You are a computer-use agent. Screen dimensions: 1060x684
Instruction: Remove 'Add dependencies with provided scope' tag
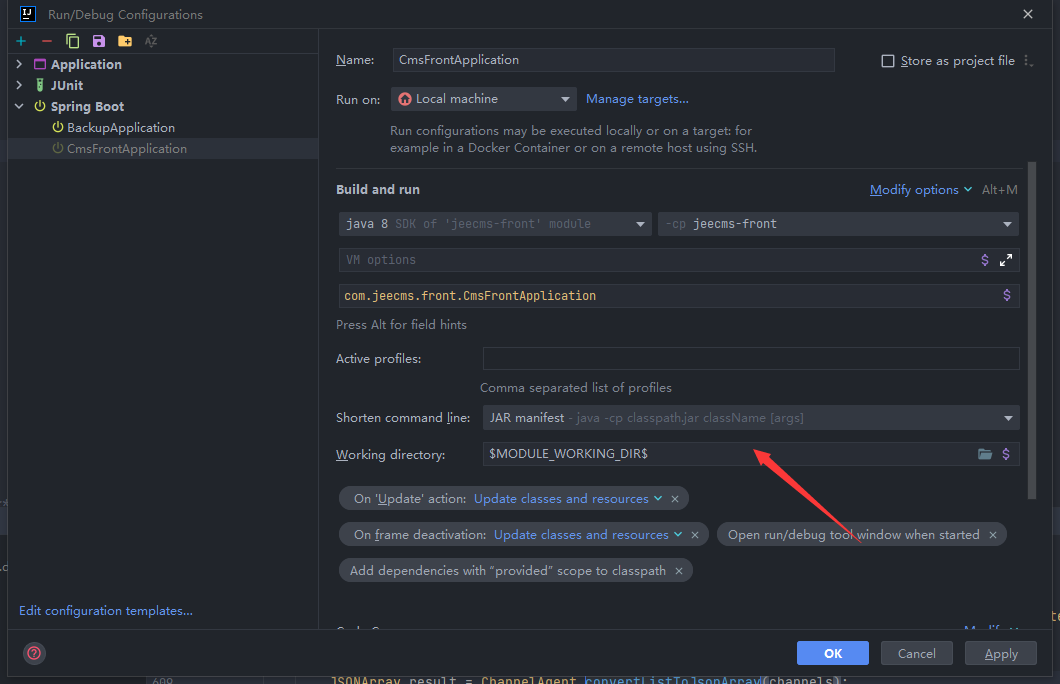click(x=678, y=571)
